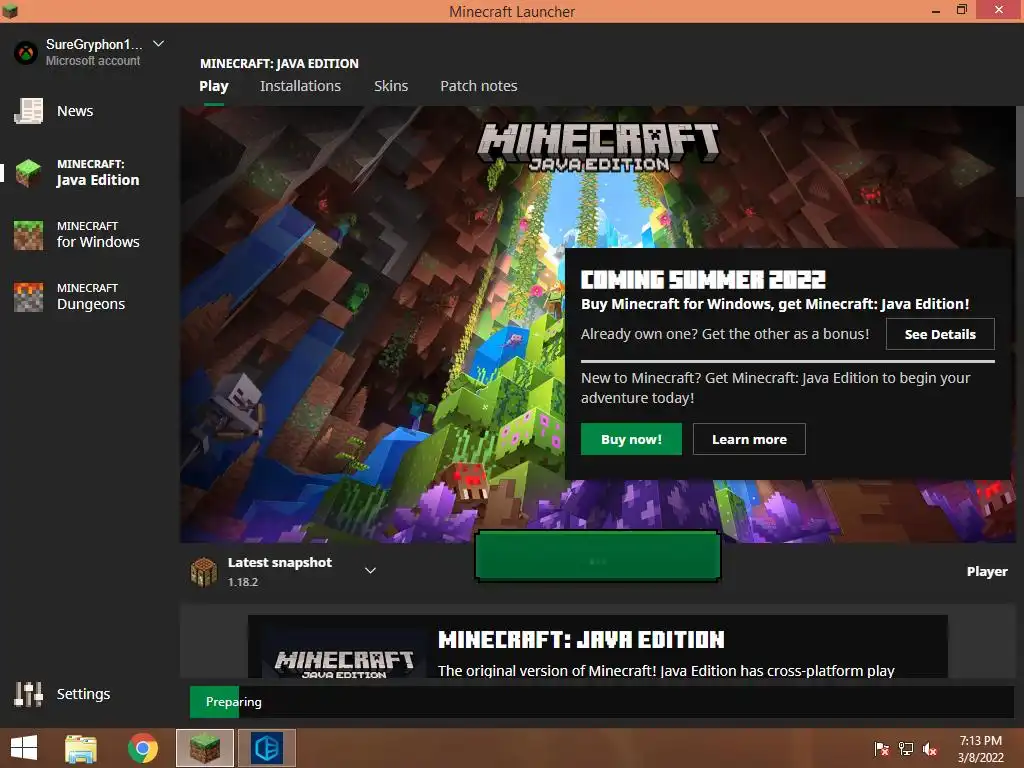Click the See Details button
This screenshot has height=768, width=1024.
[x=940, y=334]
